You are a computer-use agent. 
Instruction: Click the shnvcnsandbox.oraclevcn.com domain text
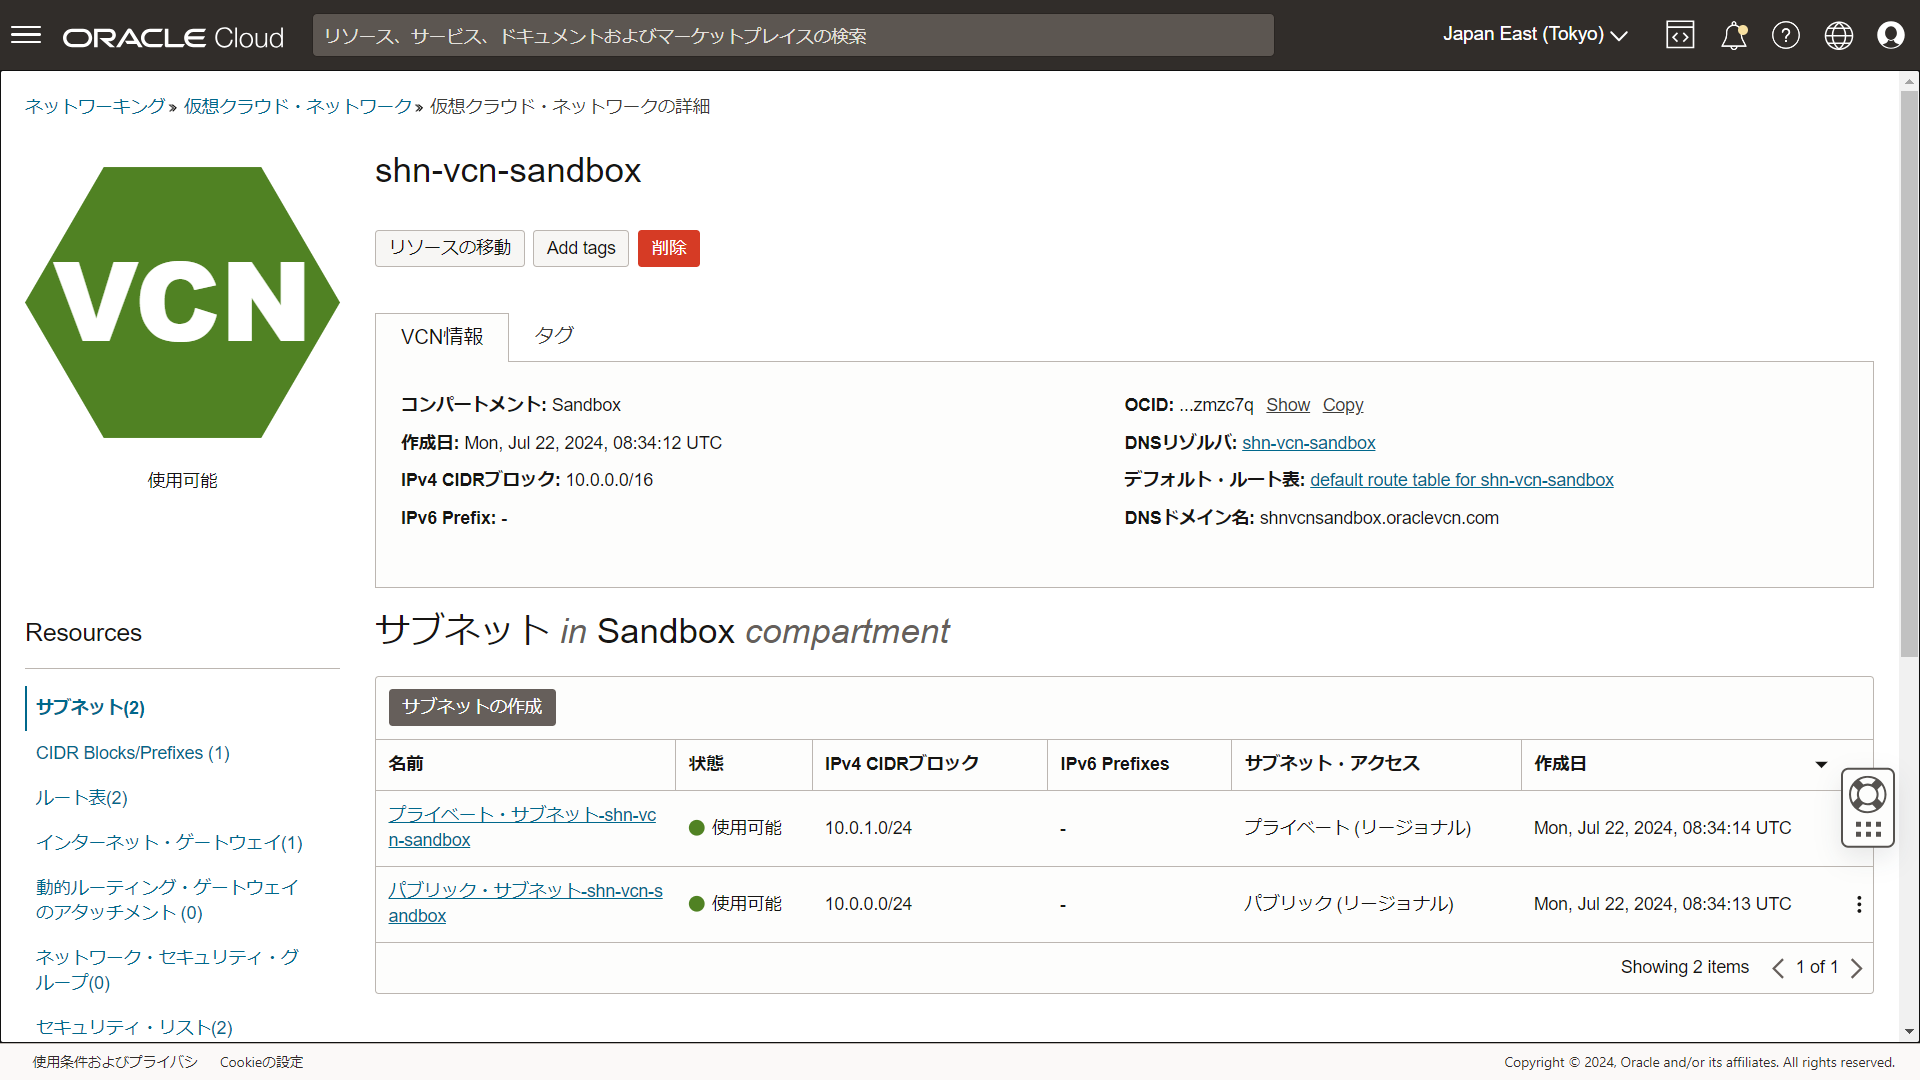[x=1379, y=518]
